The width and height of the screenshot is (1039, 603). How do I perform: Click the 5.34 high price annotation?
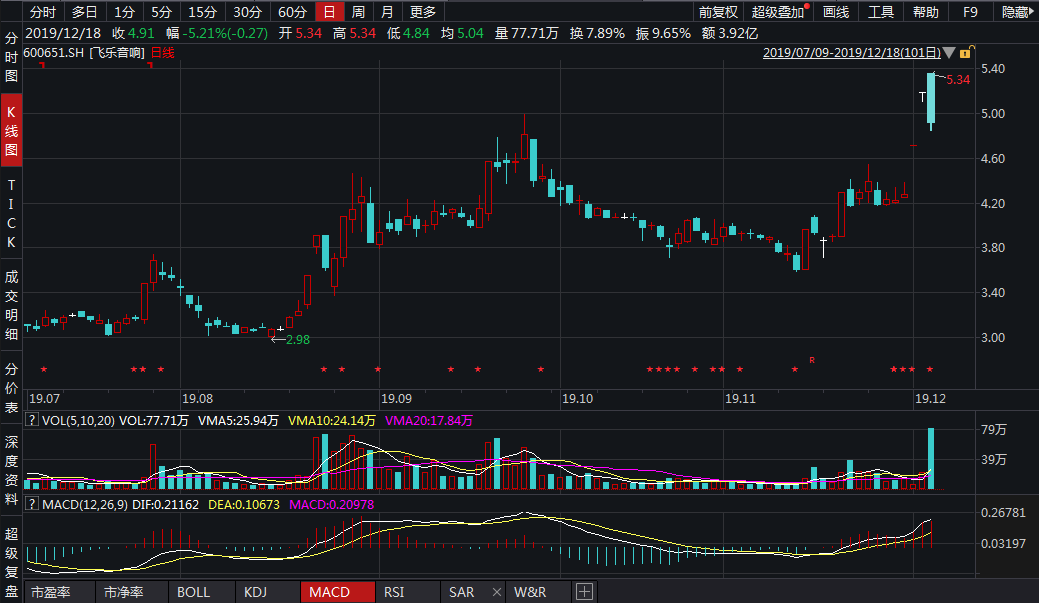click(958, 80)
